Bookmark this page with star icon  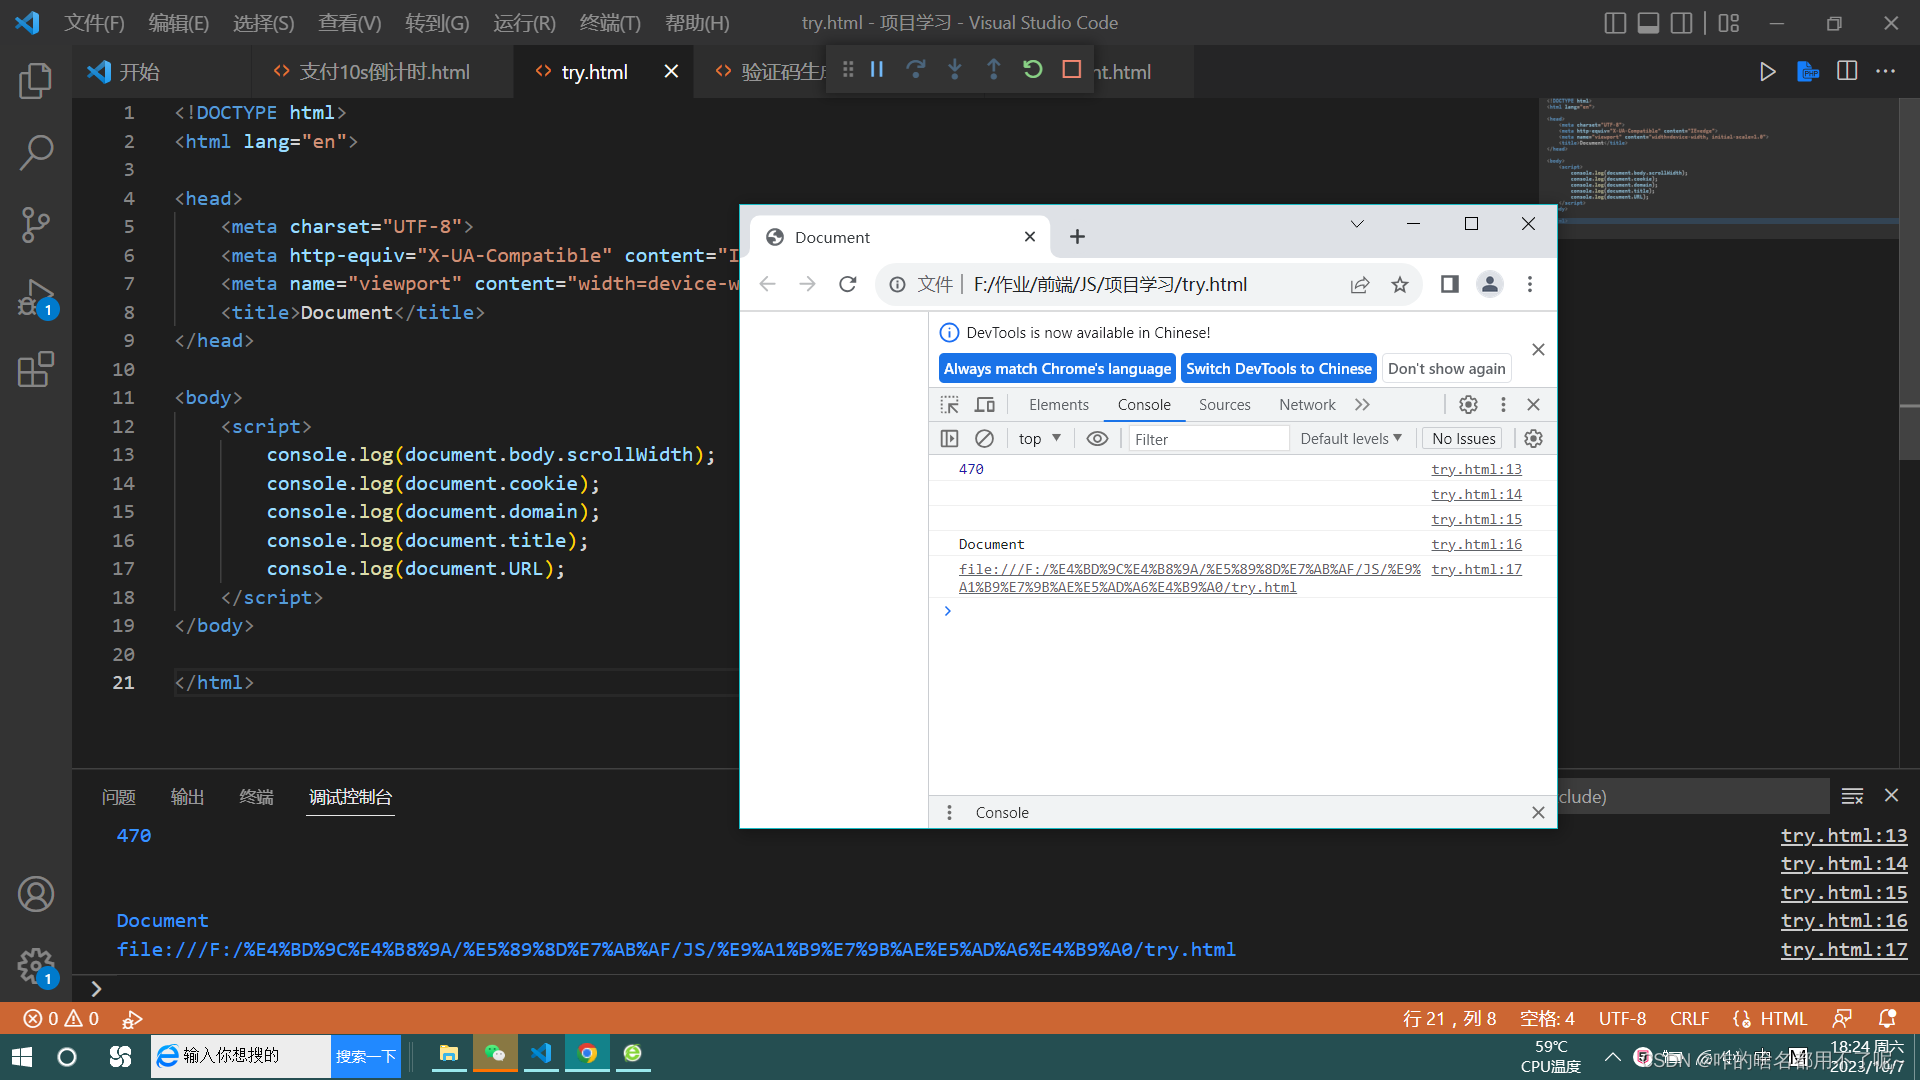coord(1400,284)
